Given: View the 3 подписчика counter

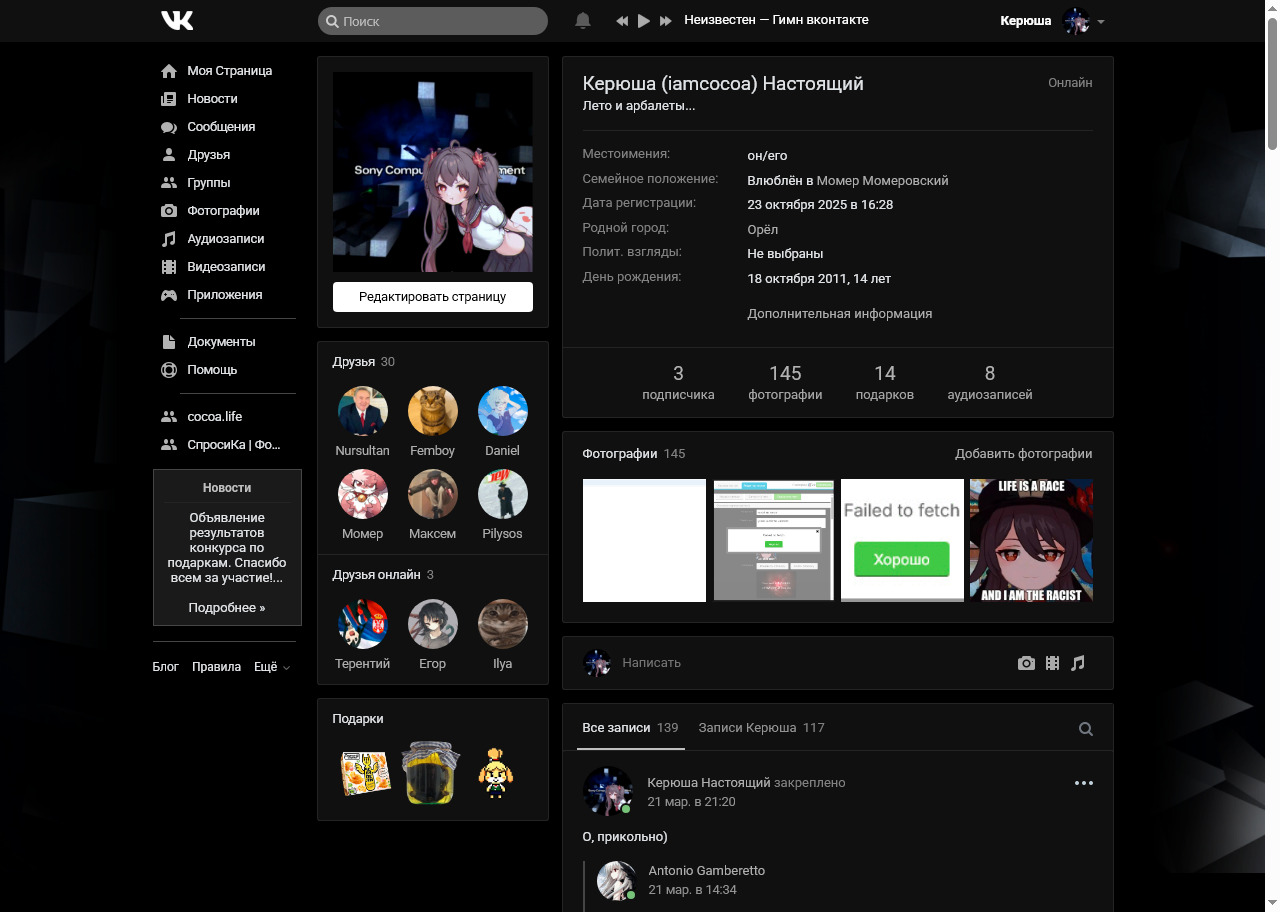Looking at the screenshot, I should pyautogui.click(x=678, y=382).
